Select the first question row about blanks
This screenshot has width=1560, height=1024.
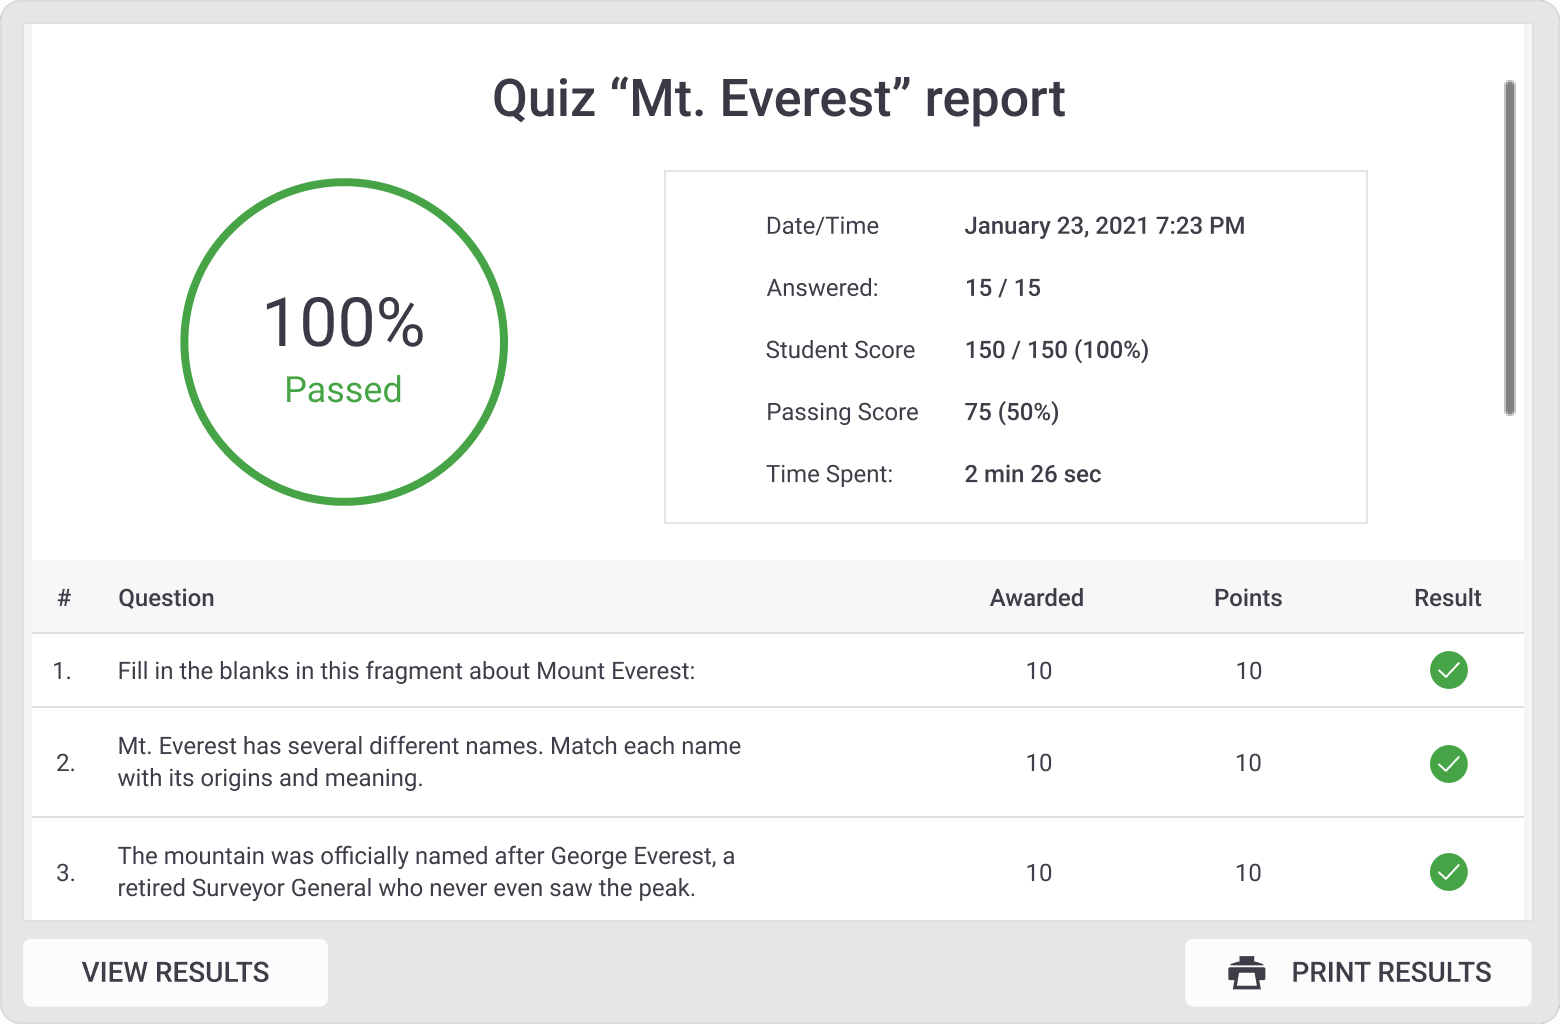[x=405, y=671]
